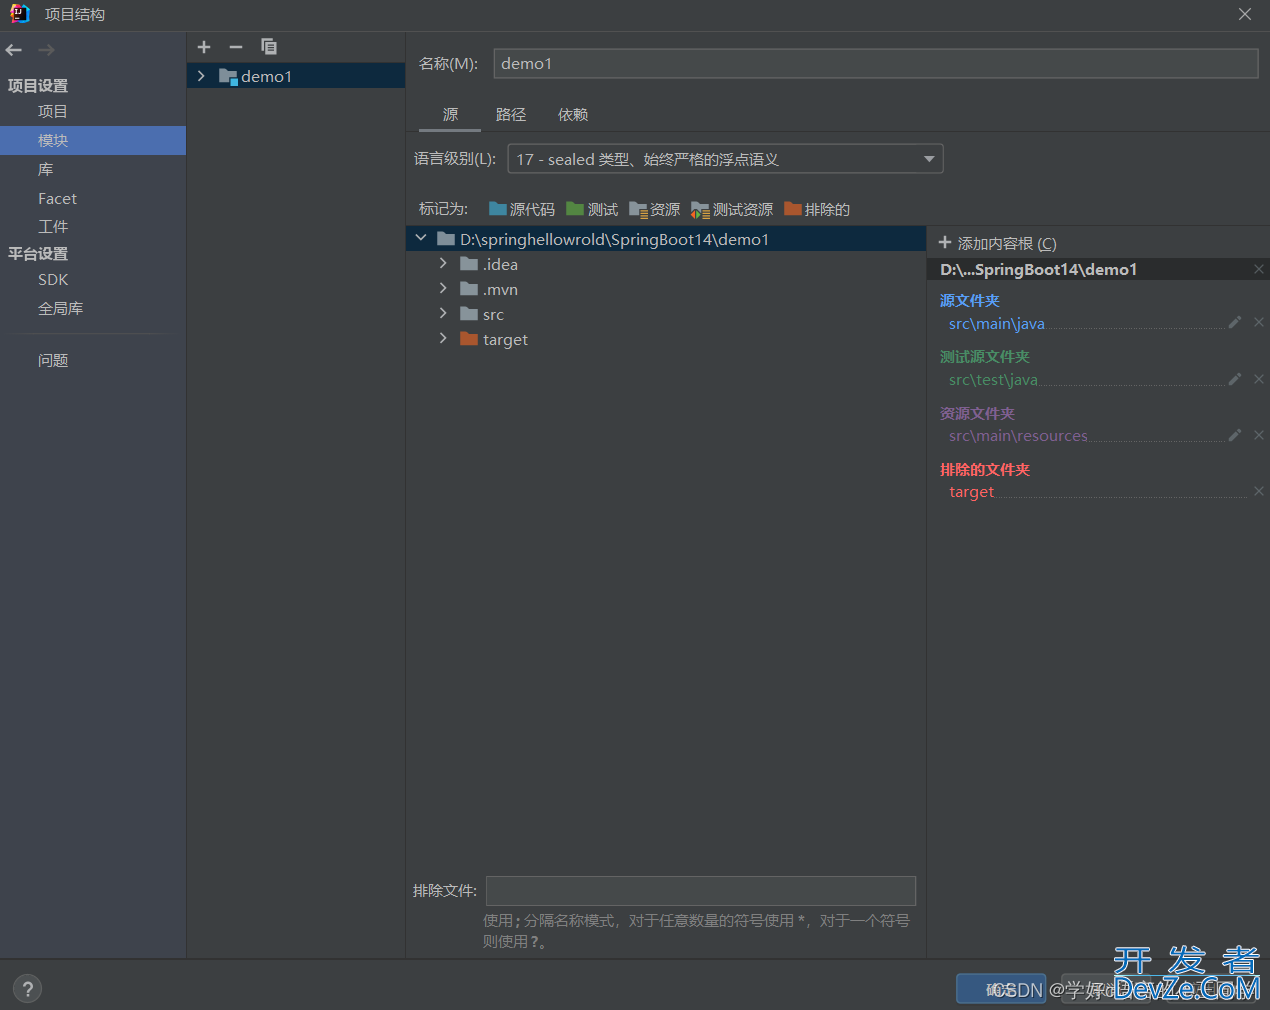Expand the src folder
This screenshot has height=1010, width=1270.
pos(443,313)
